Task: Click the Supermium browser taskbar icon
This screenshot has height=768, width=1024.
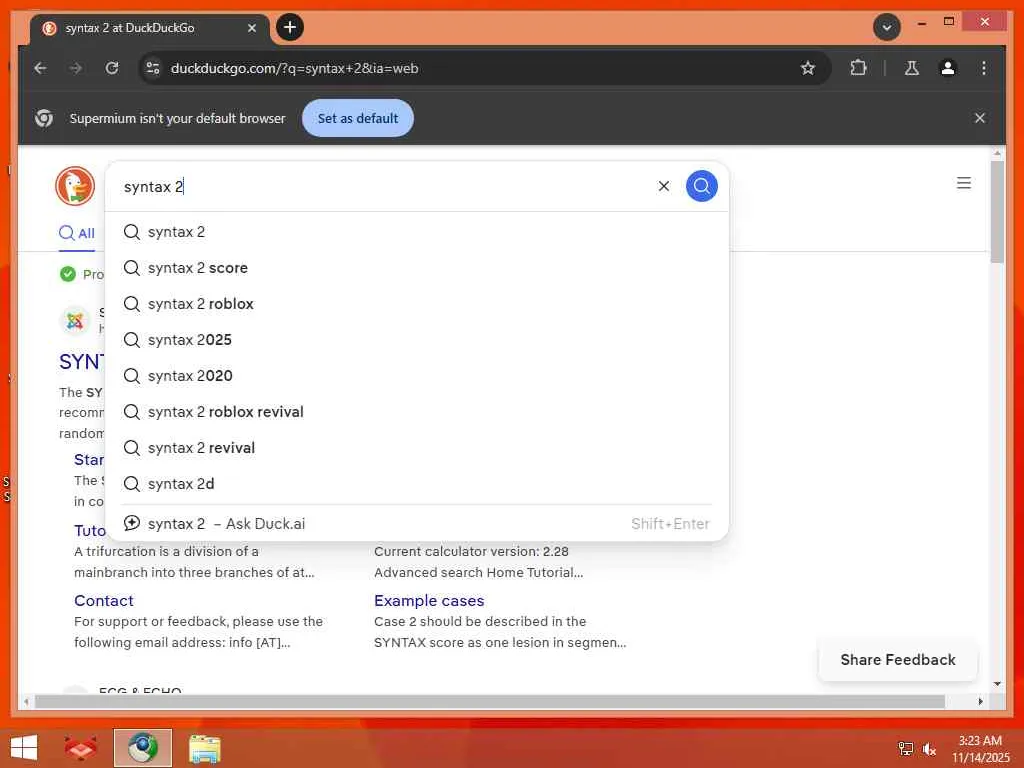Action: (x=142, y=748)
